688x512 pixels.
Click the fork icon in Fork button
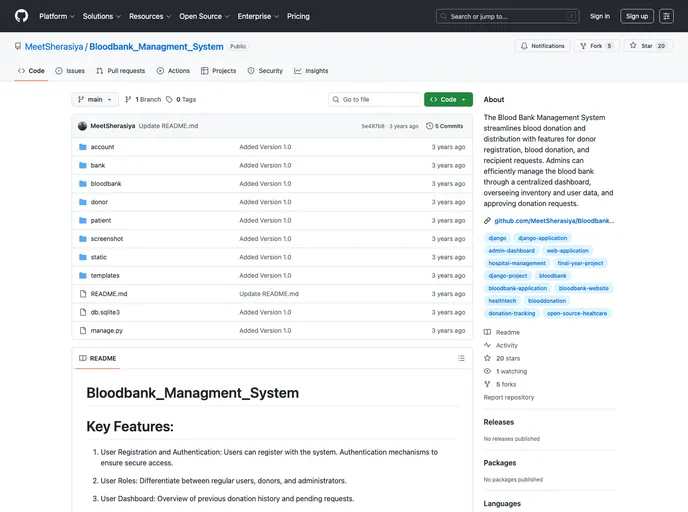tap(583, 46)
